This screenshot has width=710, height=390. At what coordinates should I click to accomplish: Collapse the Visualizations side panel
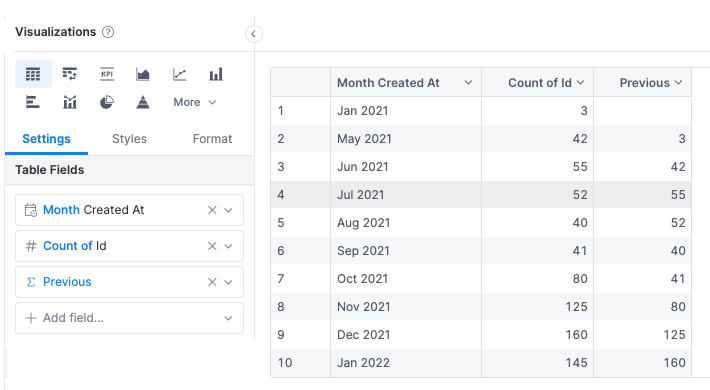coord(254,34)
